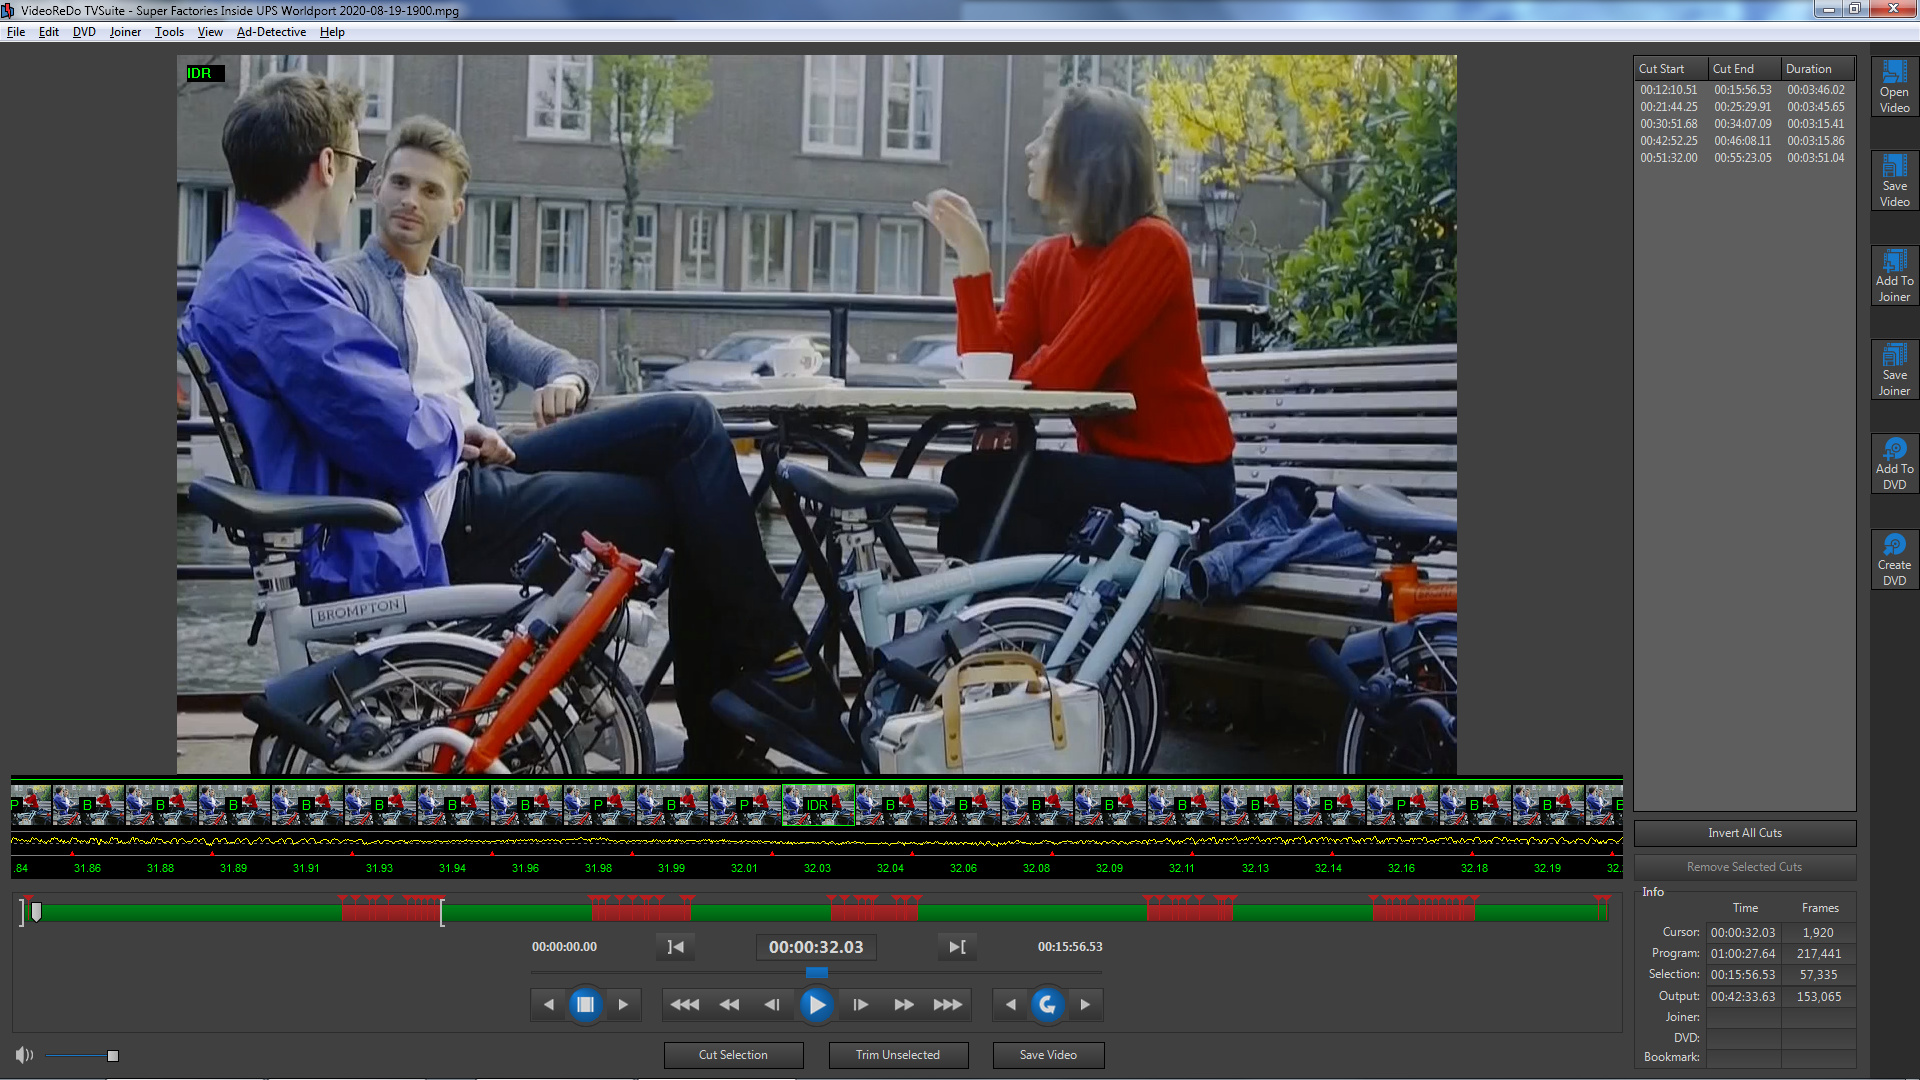
Task: Set selection end marker button
Action: (x=957, y=947)
